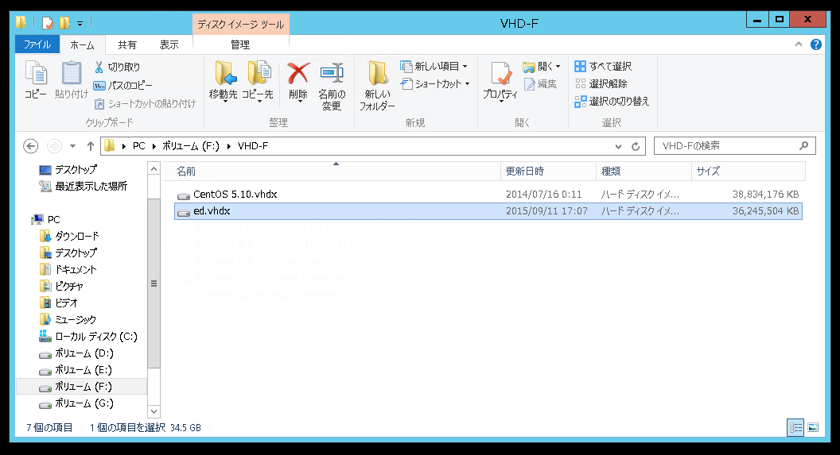The width and height of the screenshot is (840, 455).
Task: Click Select none (選択解除)
Action: [x=601, y=84]
